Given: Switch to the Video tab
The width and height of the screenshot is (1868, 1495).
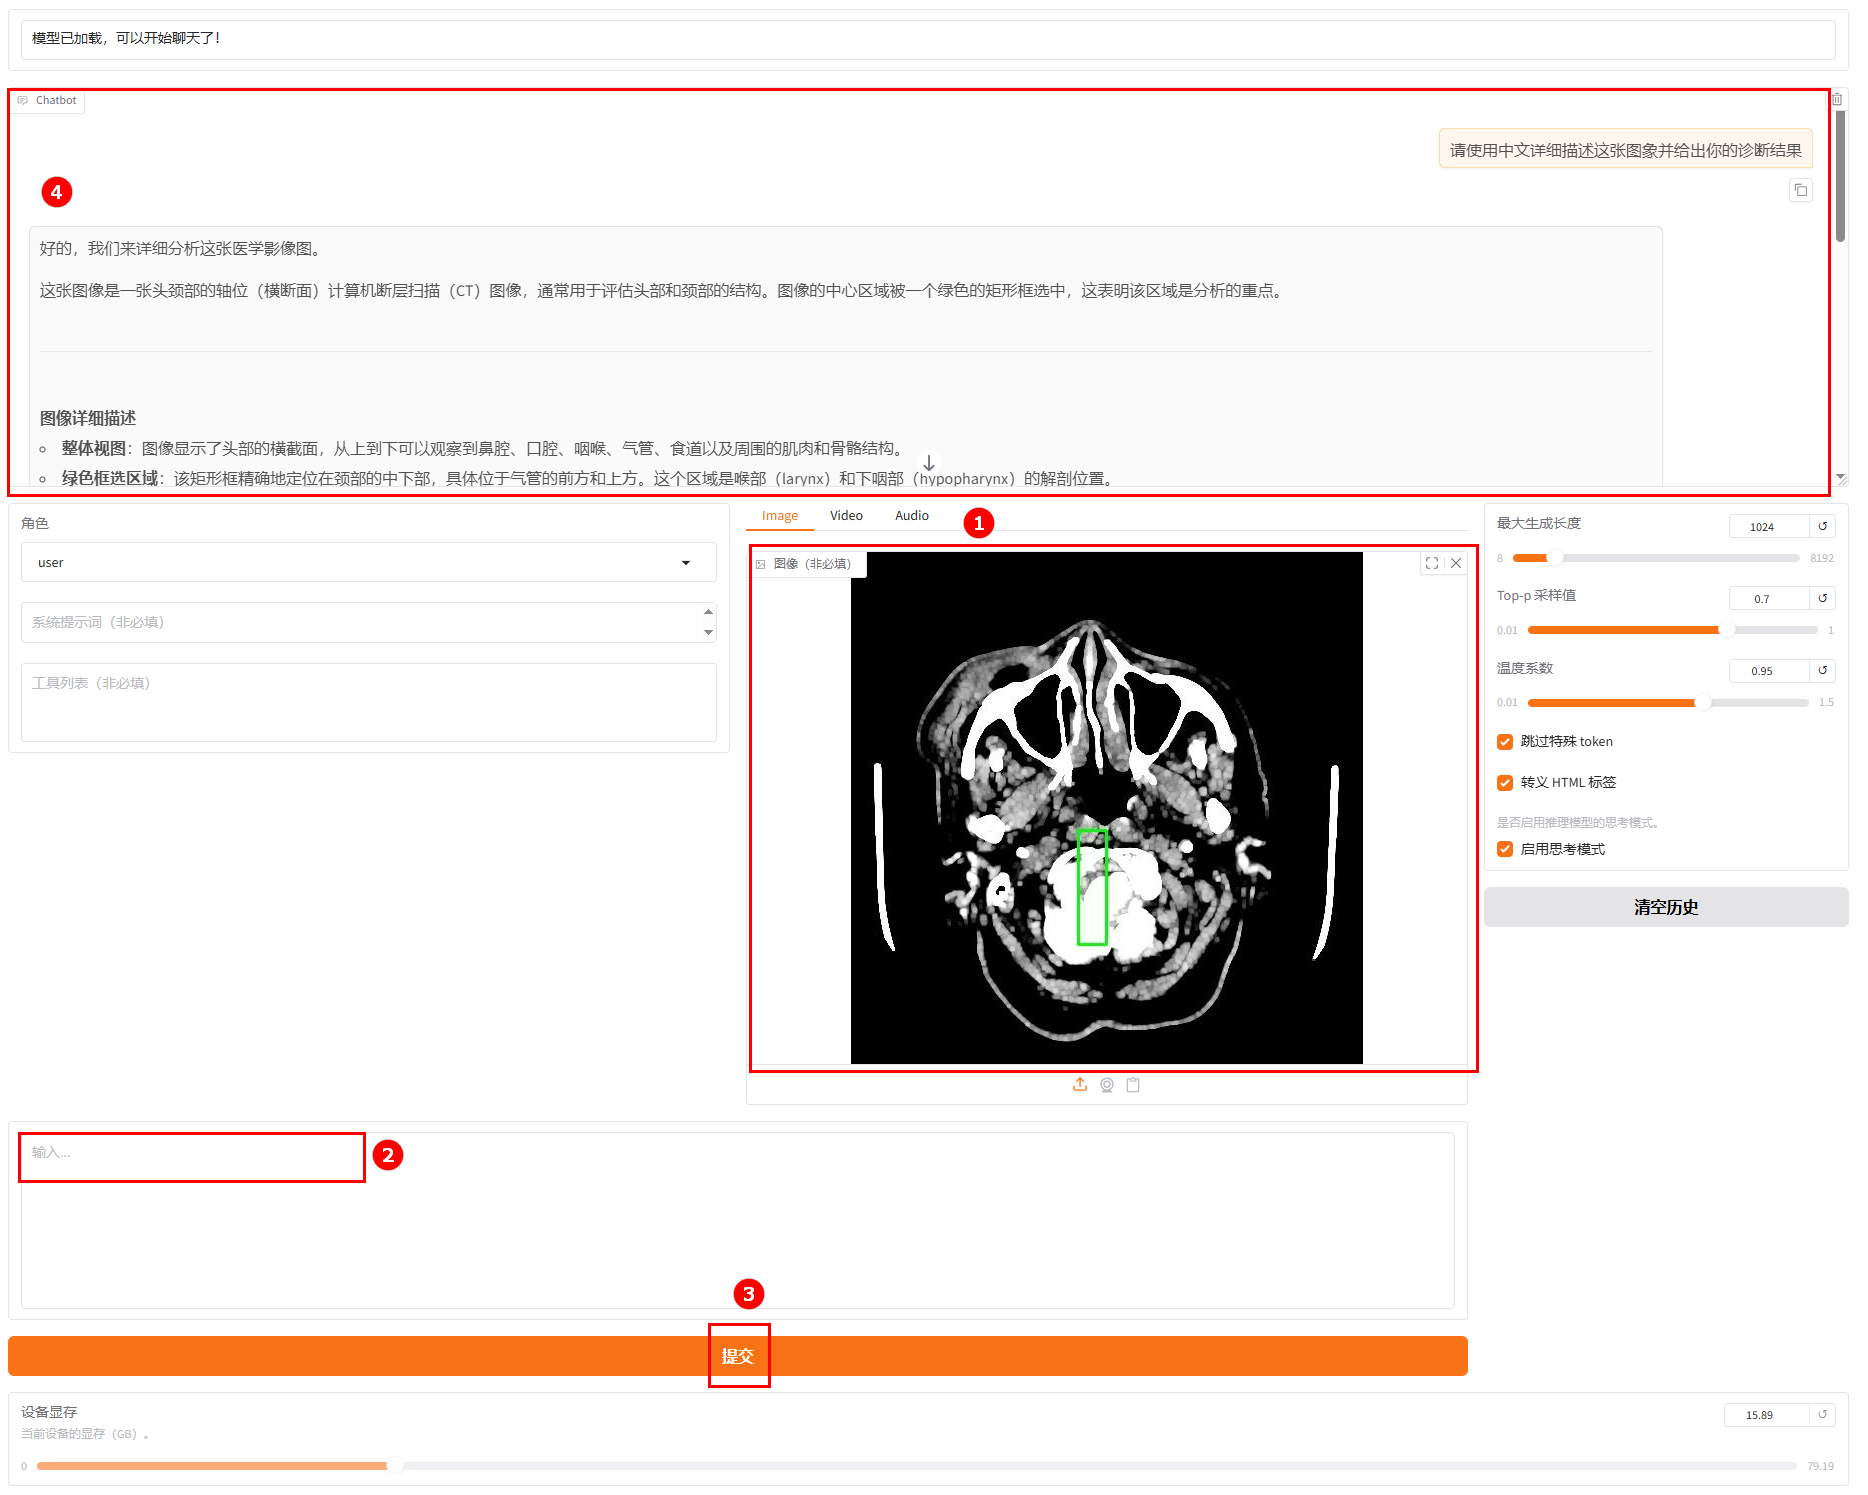Looking at the screenshot, I should 846,515.
